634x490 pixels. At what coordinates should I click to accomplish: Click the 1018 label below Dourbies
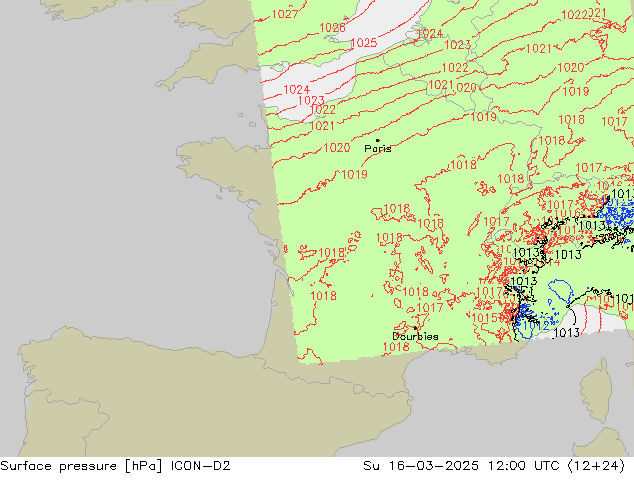click(x=396, y=347)
